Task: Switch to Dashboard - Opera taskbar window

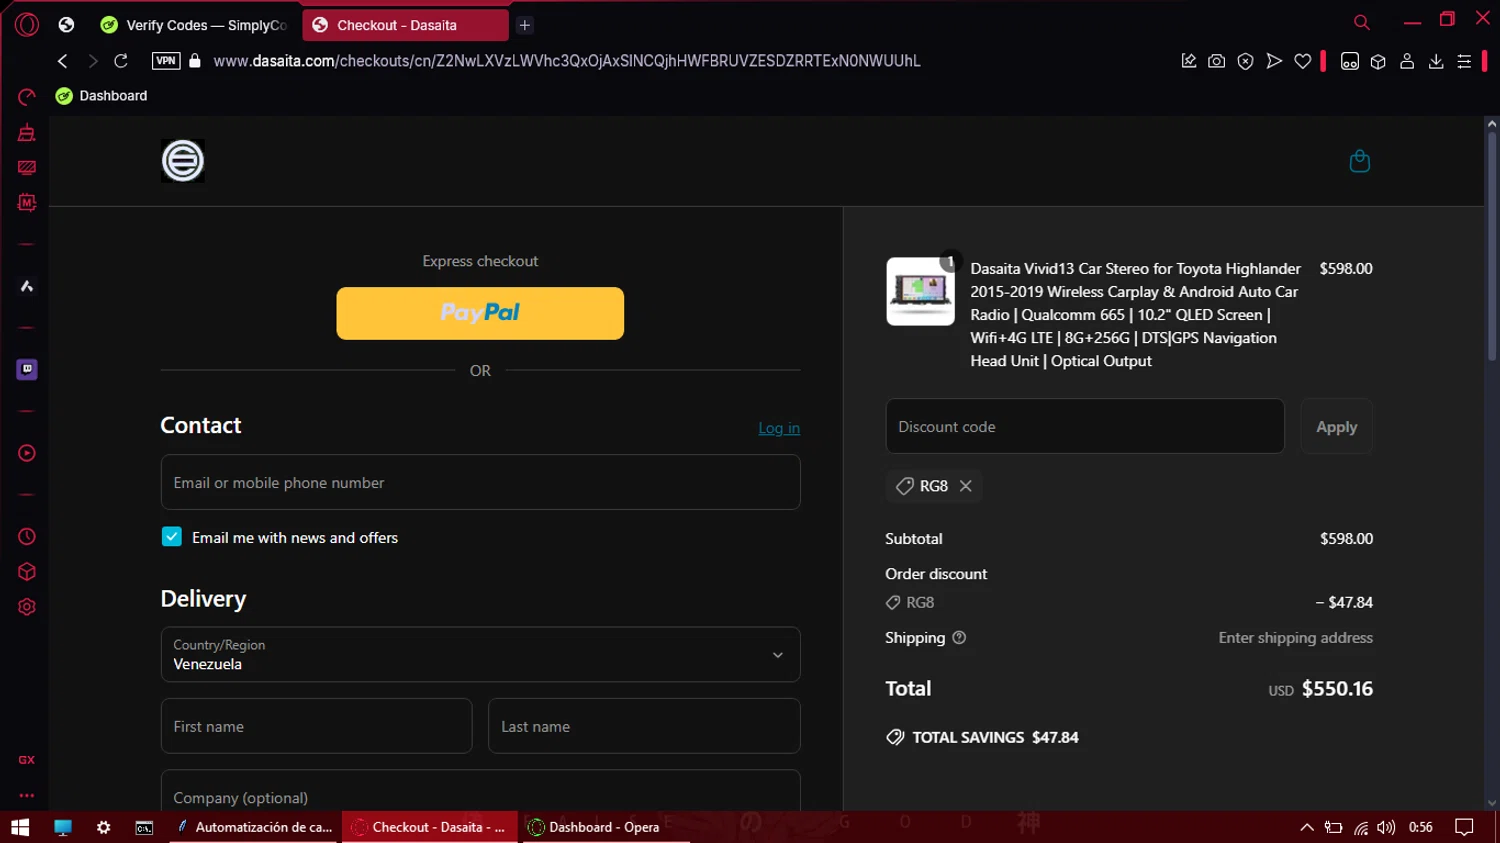Action: (x=604, y=827)
